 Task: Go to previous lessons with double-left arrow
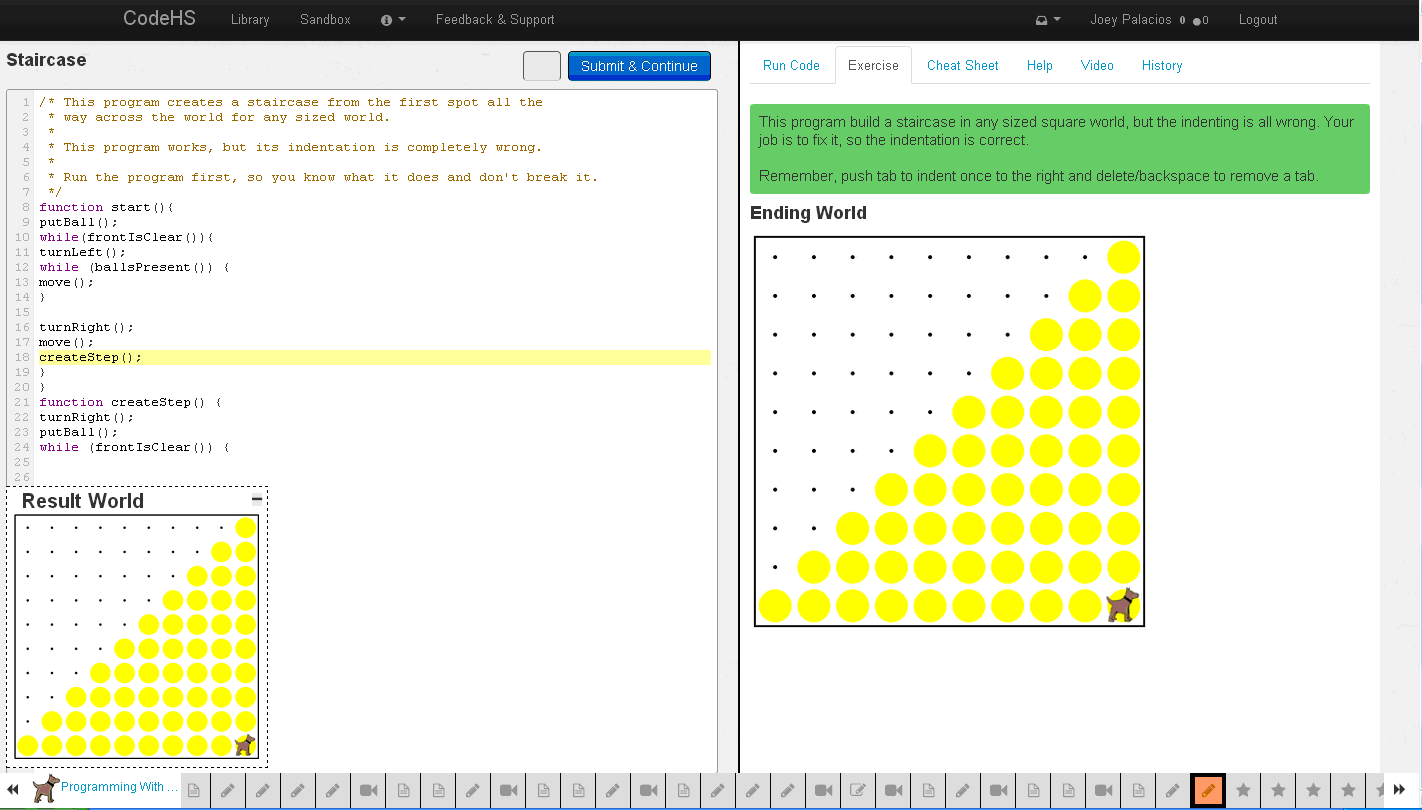(13, 790)
